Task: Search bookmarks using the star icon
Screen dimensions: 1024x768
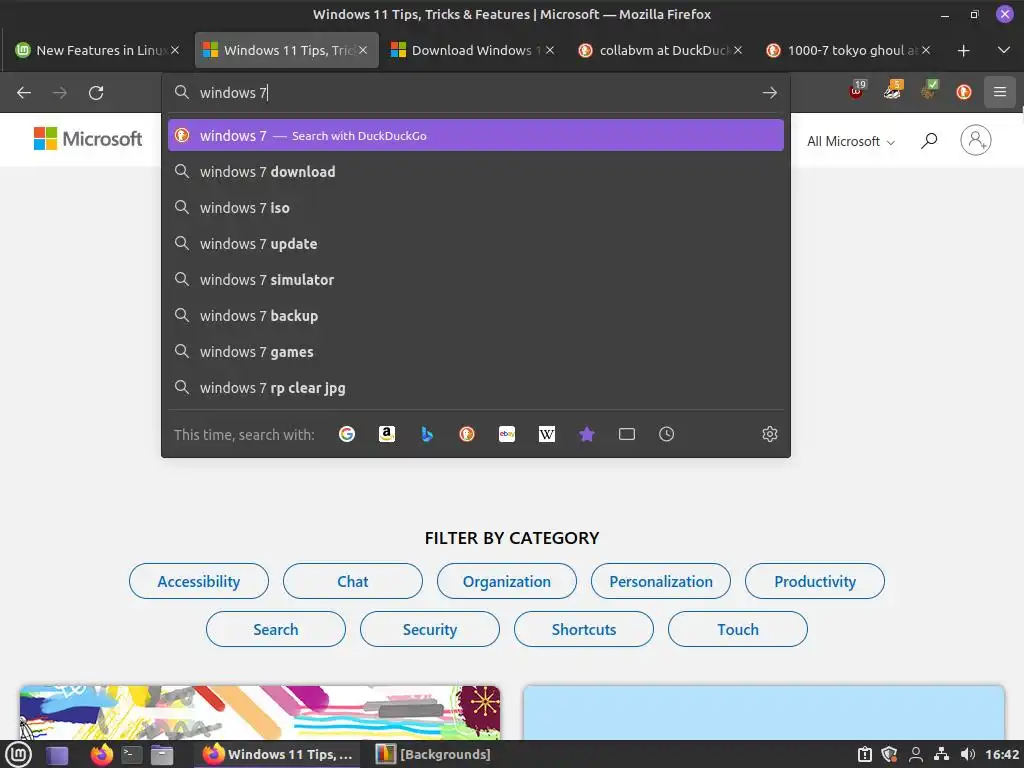Action: (x=586, y=434)
